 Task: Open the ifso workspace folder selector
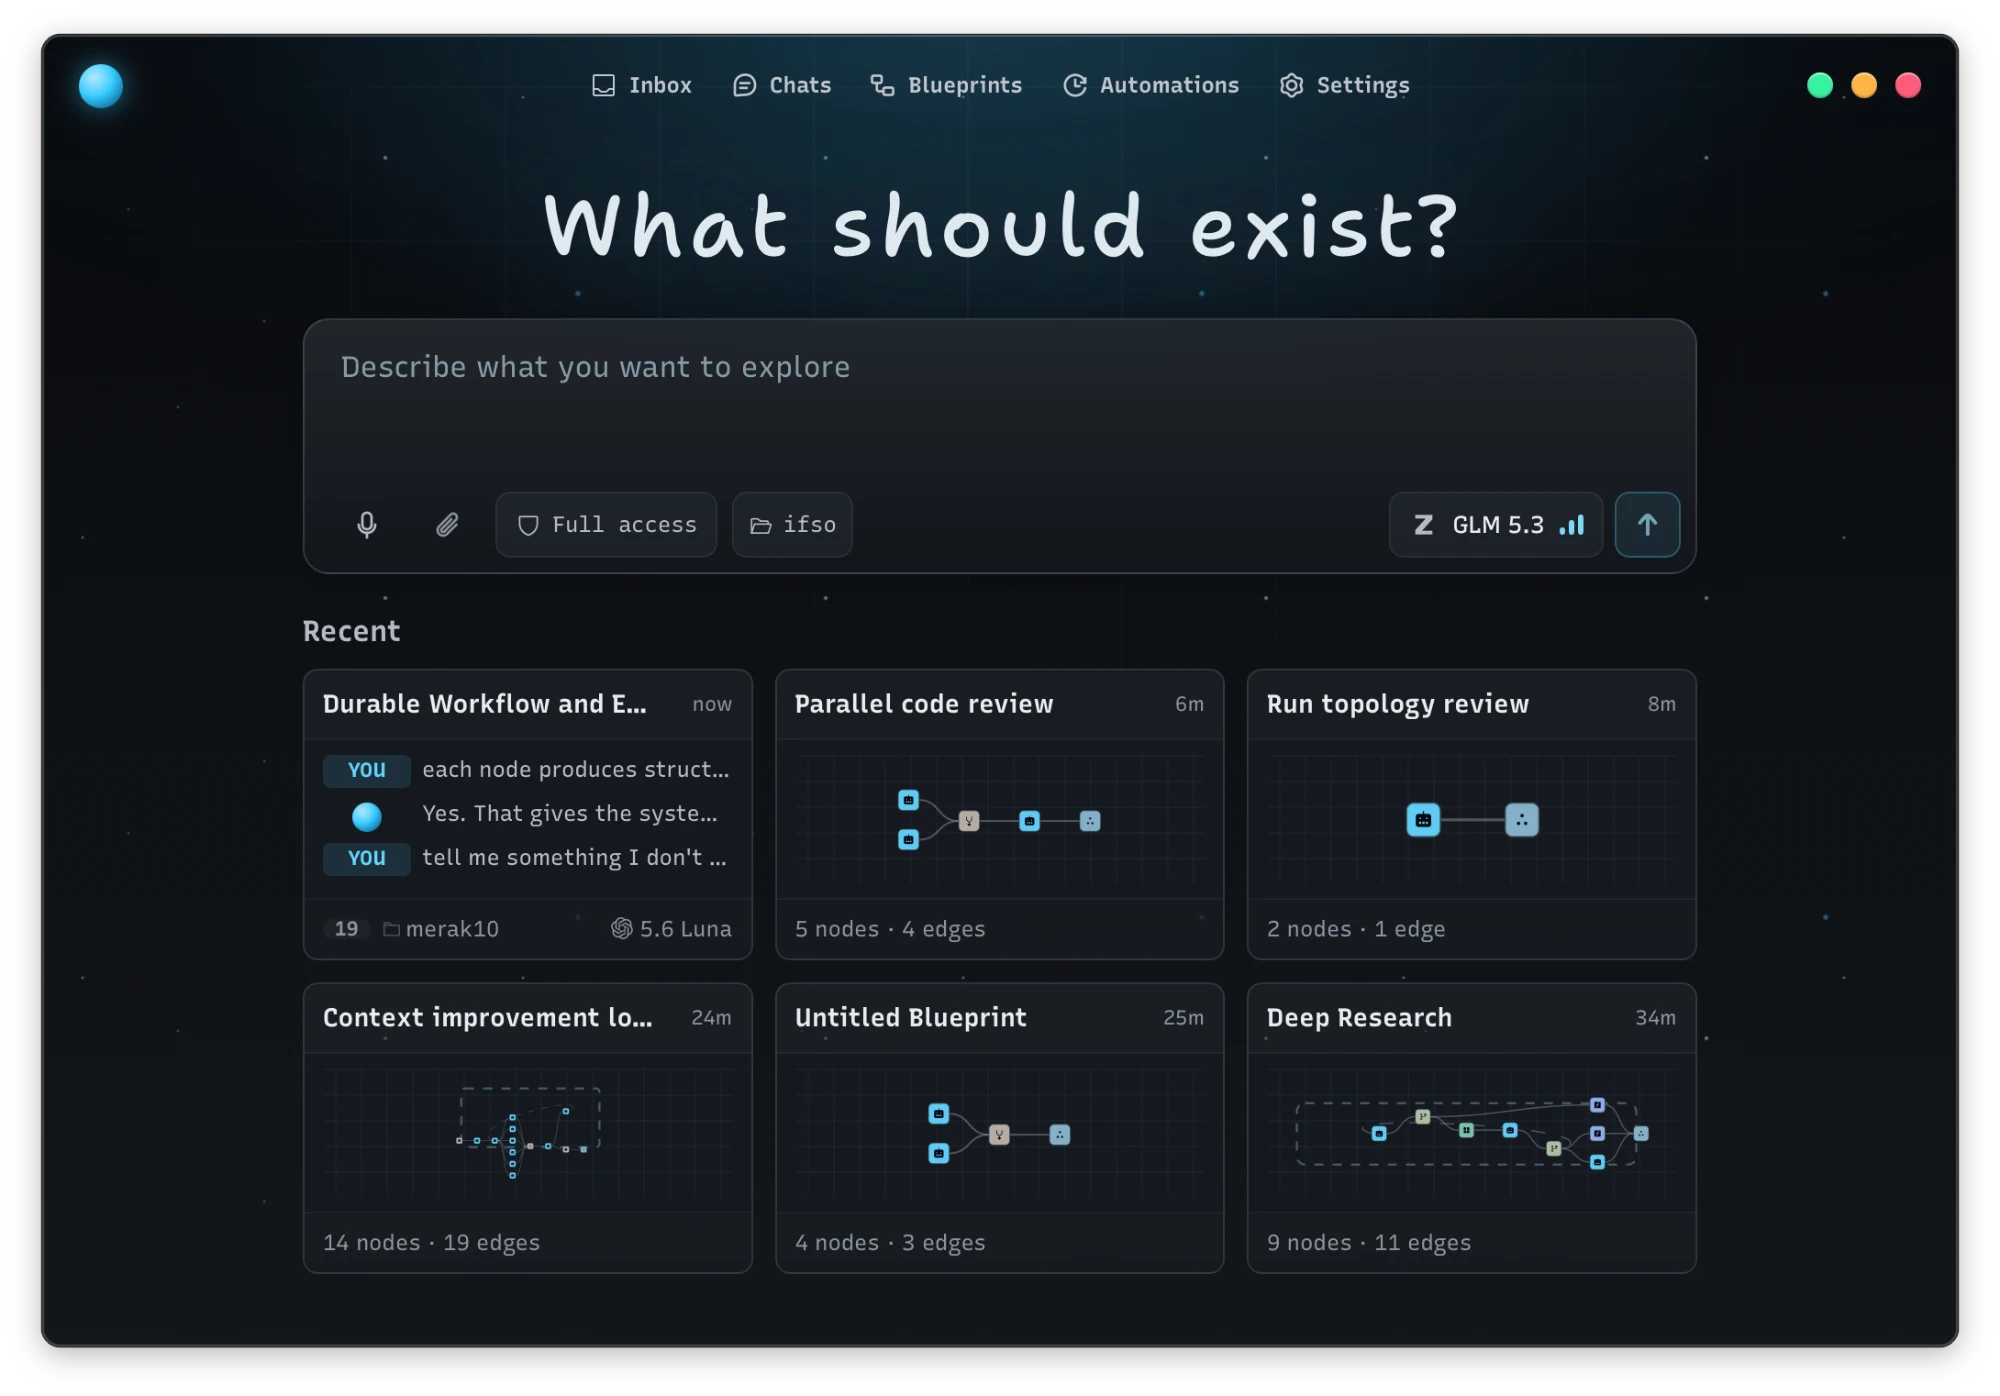(792, 525)
